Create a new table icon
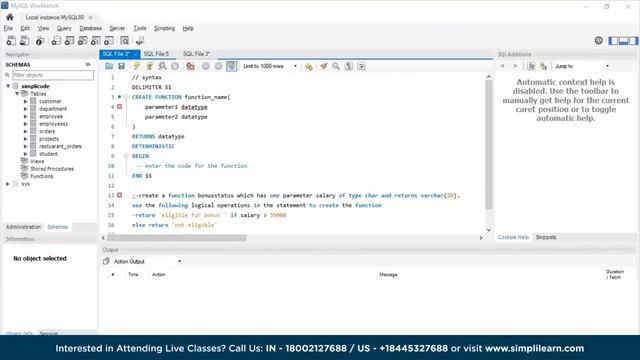 69,40
